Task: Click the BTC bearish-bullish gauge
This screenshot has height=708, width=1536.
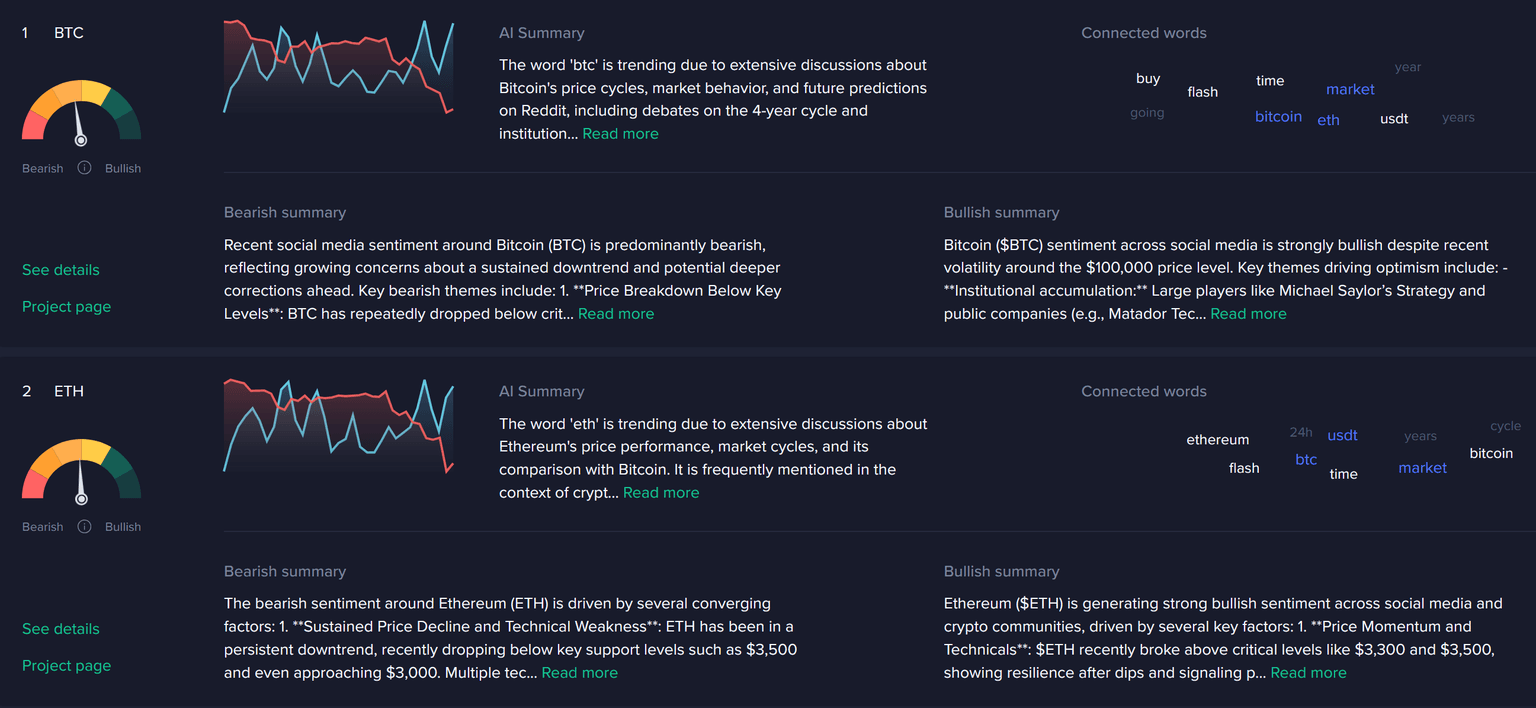Action: point(81,112)
